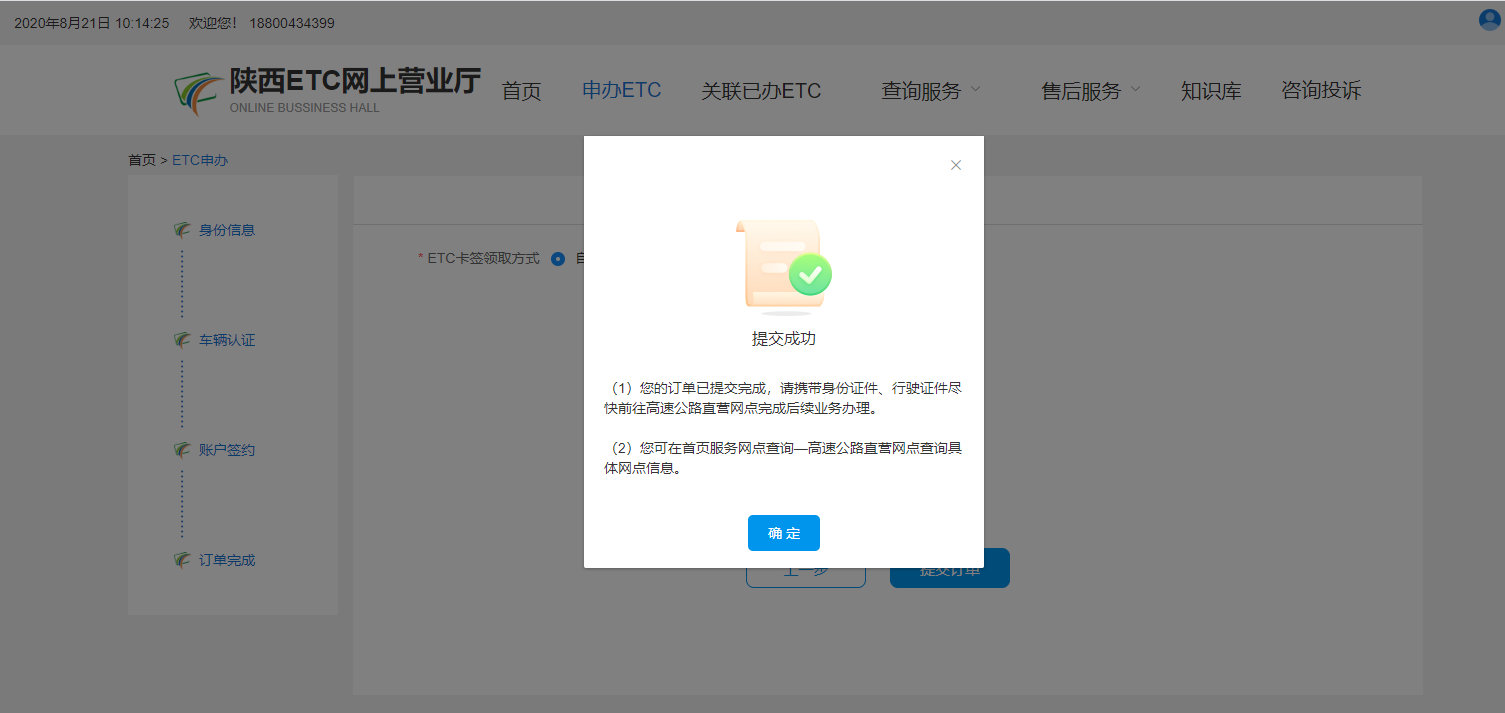Click the 订单完成 step icon
This screenshot has height=713, width=1505.
181,560
